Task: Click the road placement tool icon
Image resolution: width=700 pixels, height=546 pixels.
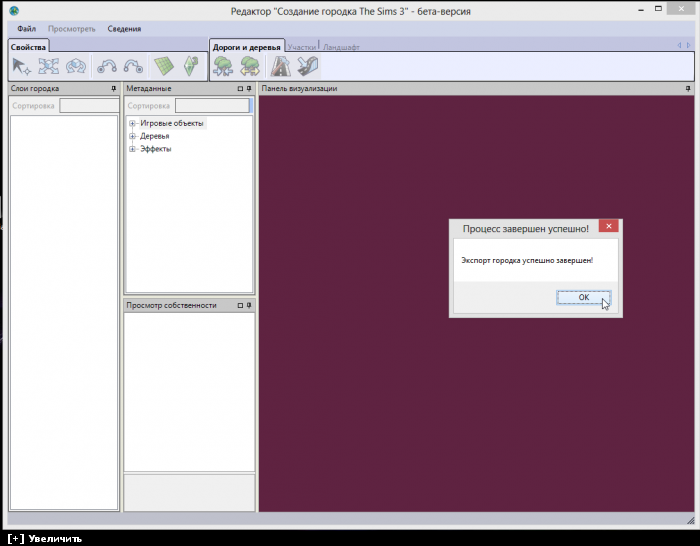Action: [281, 66]
